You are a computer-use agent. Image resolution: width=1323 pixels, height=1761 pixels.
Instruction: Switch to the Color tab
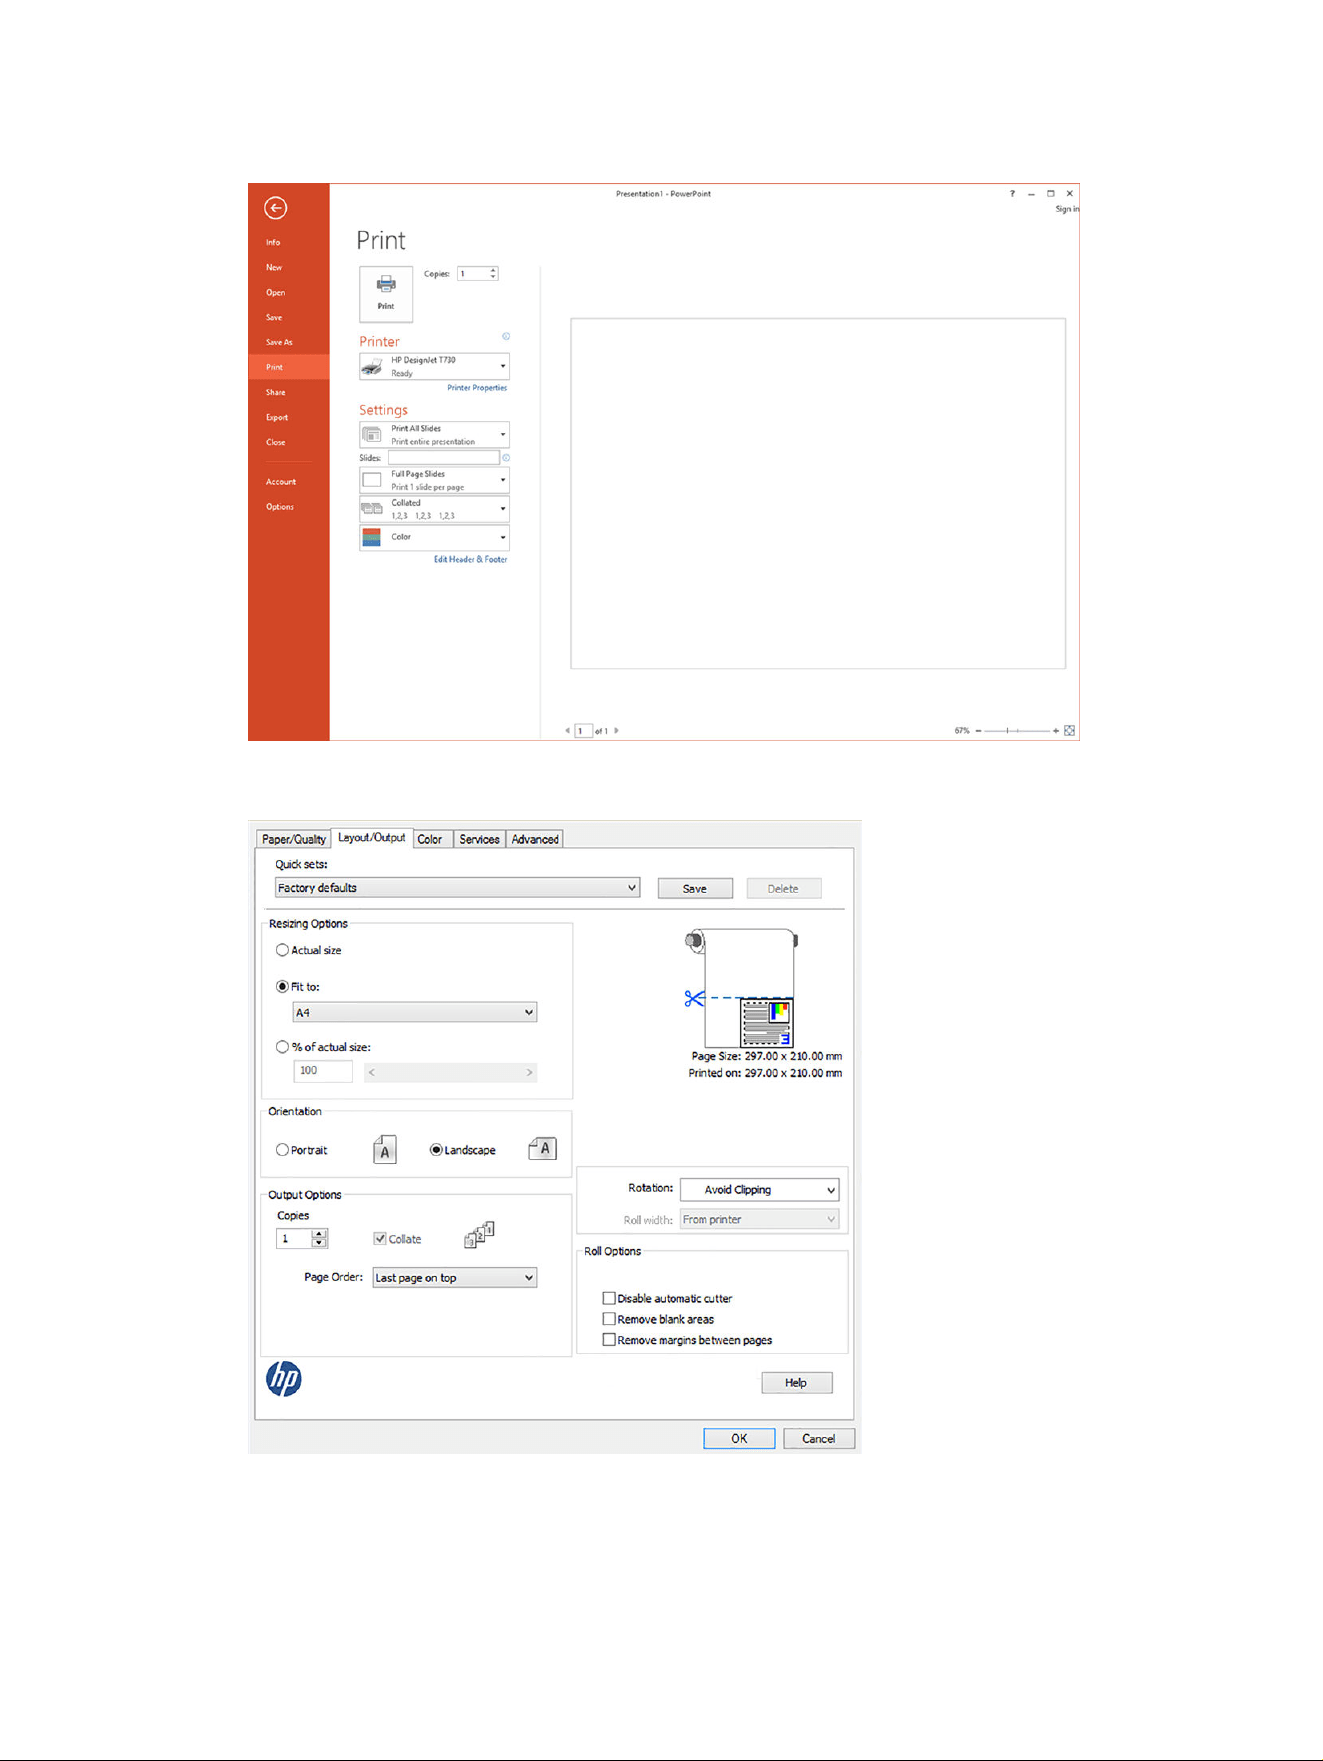(430, 840)
